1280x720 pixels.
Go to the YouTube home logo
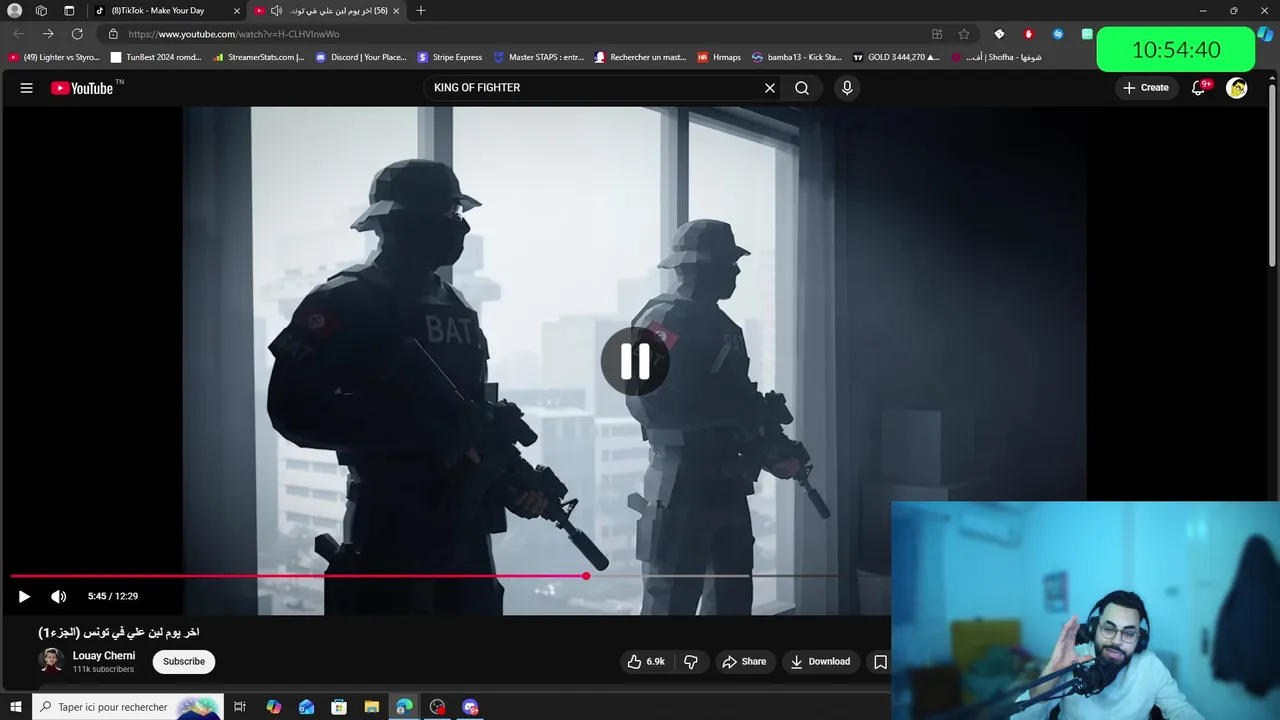tap(82, 88)
